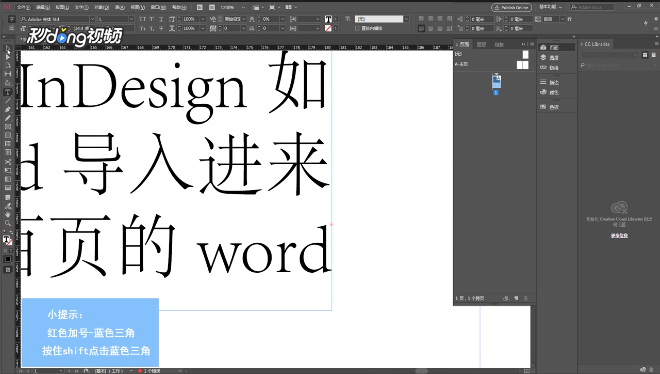
Task: Select the Rectangle tool
Action: [x=8, y=135]
